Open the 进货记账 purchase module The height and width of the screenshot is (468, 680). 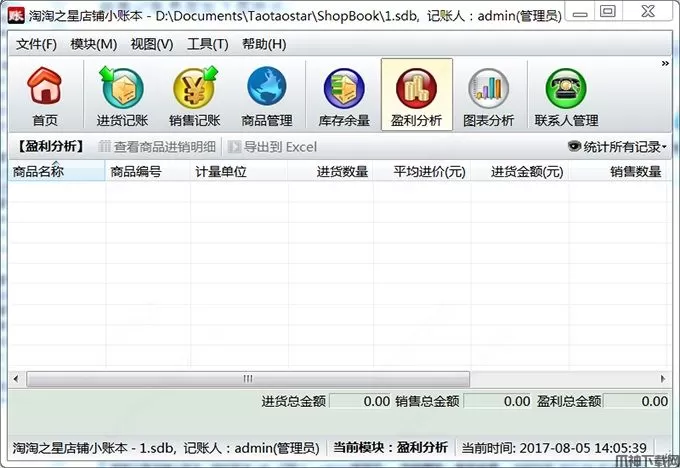click(122, 96)
